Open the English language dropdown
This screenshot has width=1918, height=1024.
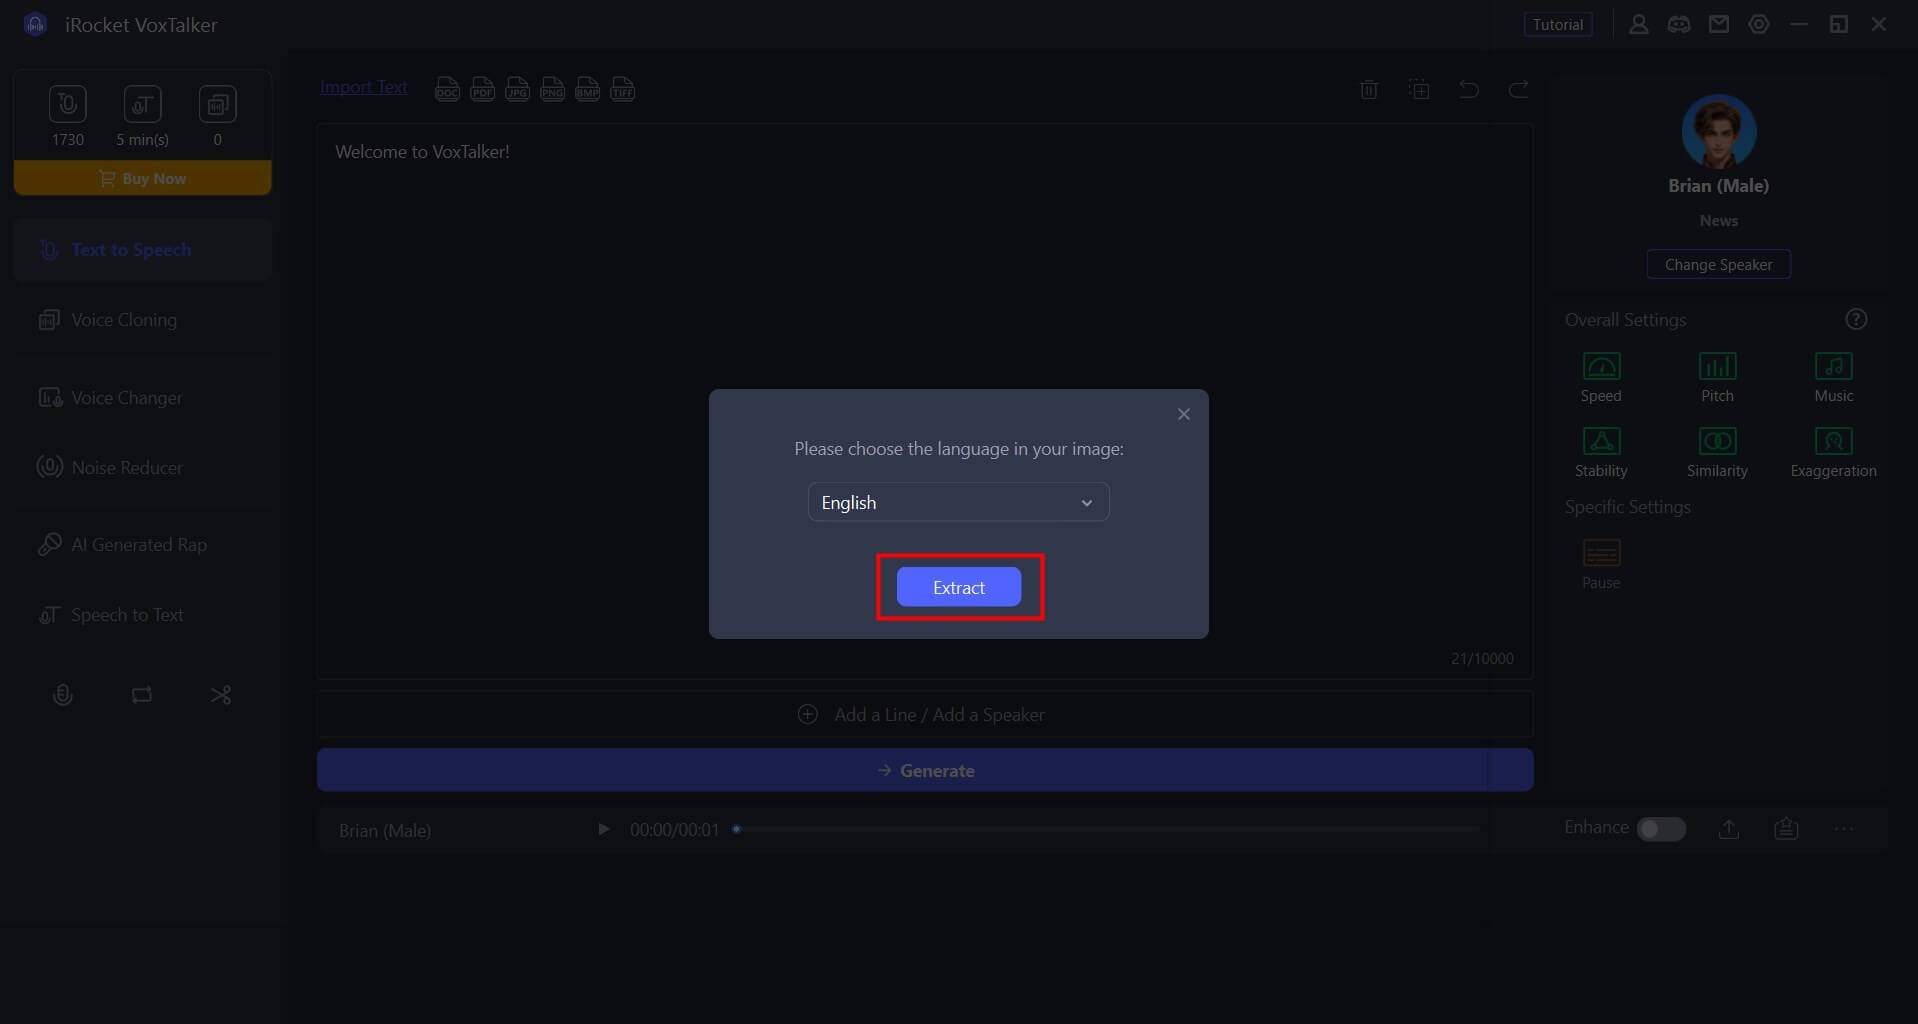coord(958,502)
